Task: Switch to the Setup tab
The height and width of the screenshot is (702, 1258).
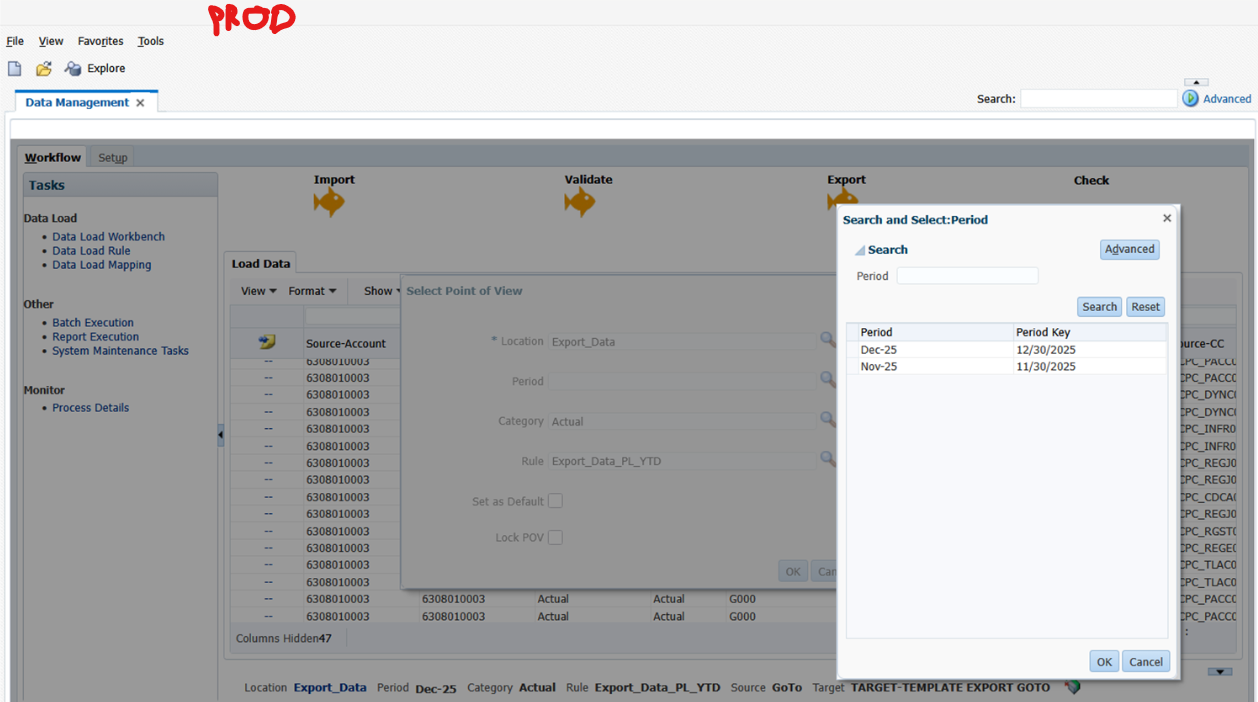Action: point(113,157)
